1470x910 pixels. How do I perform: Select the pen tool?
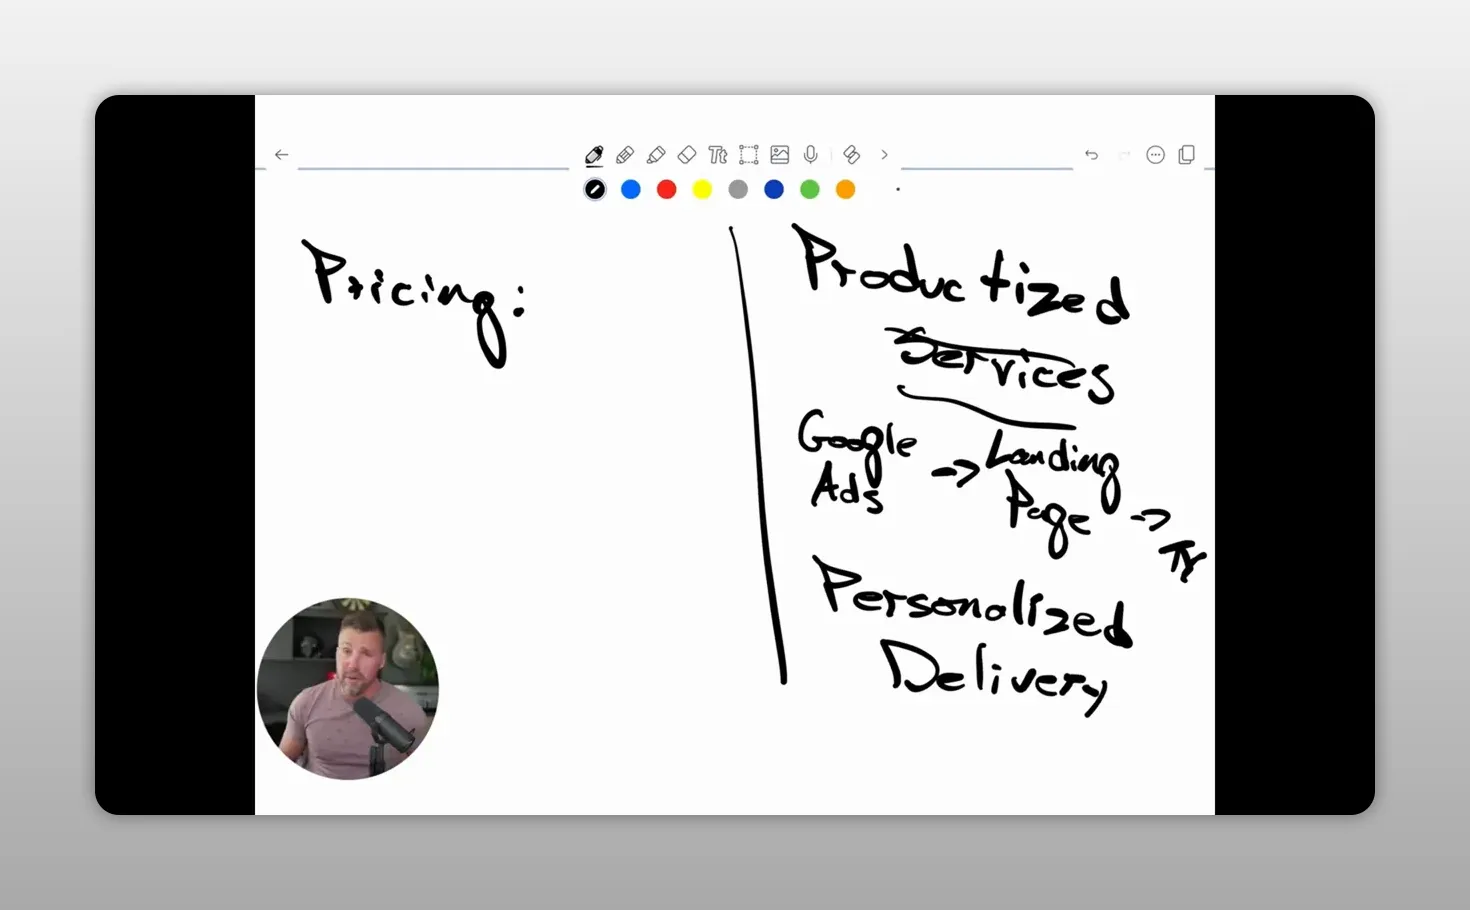[x=594, y=155]
